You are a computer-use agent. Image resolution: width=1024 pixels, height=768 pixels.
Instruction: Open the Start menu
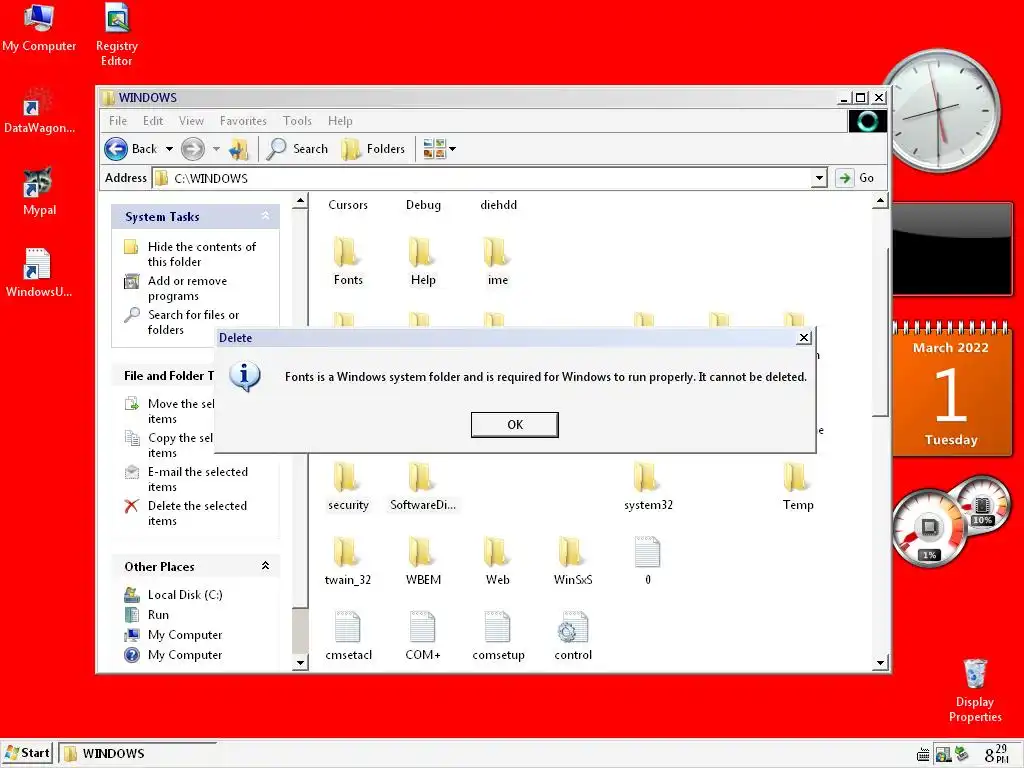(x=27, y=753)
